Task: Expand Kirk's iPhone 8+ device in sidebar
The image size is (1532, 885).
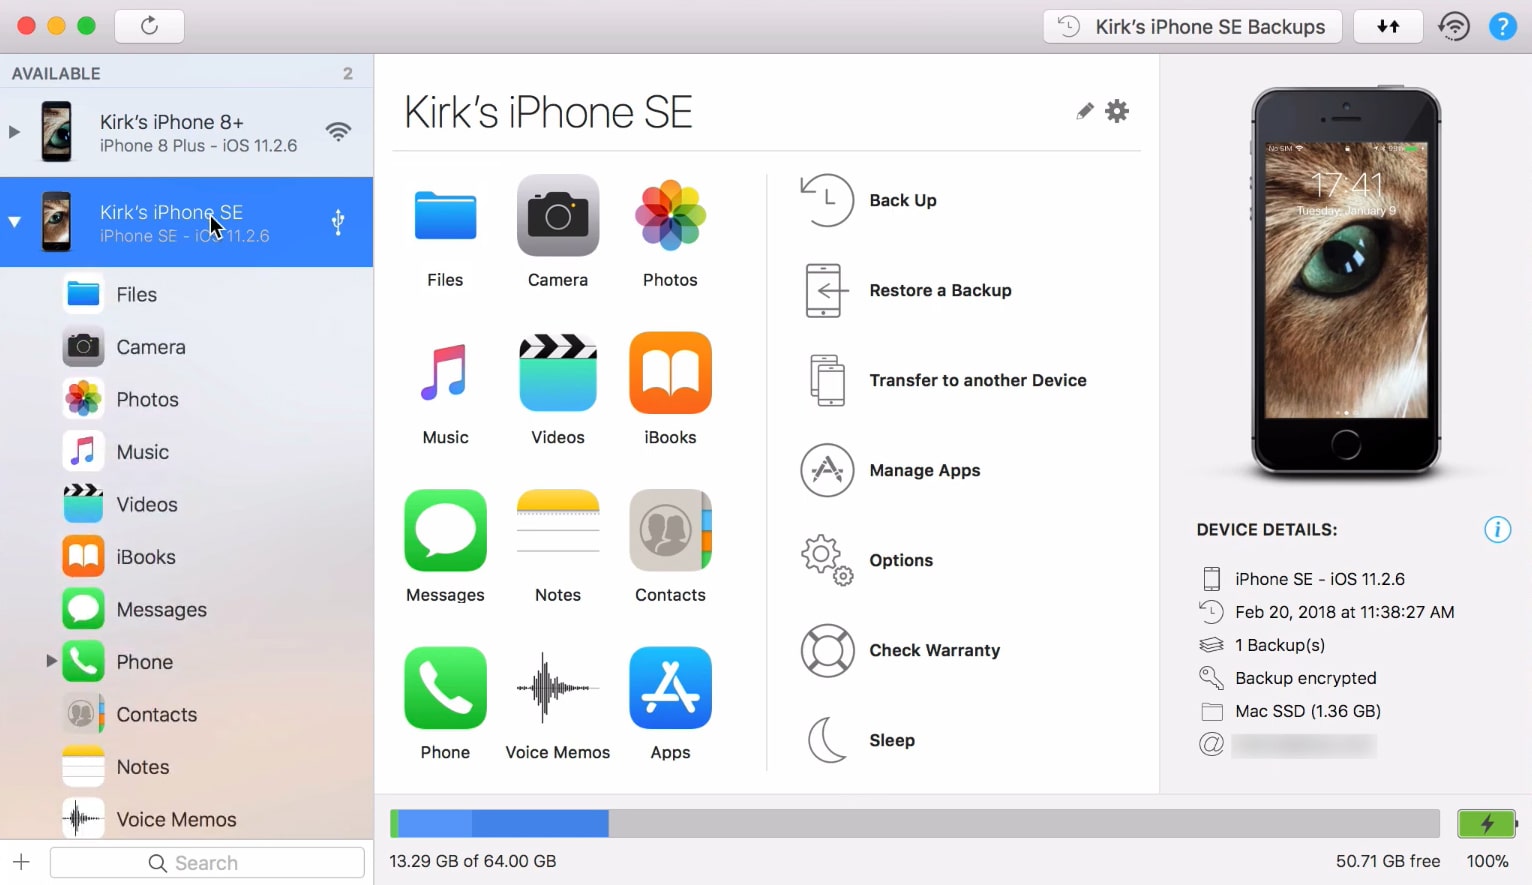Action: 14,132
